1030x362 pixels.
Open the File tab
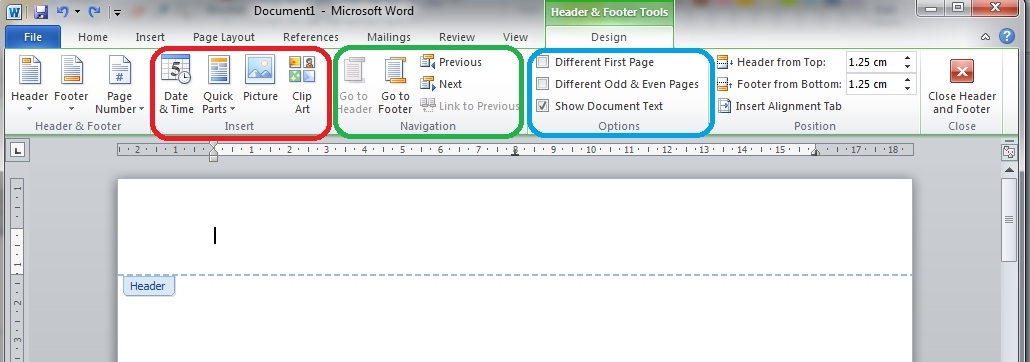point(33,37)
